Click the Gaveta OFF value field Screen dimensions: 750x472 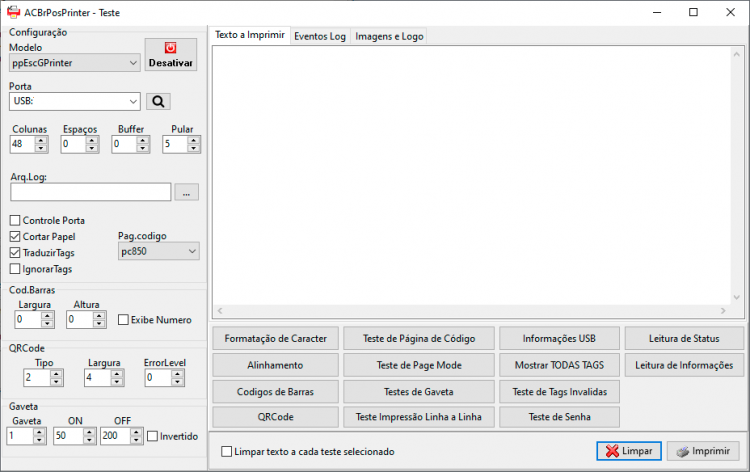pyautogui.click(x=115, y=436)
